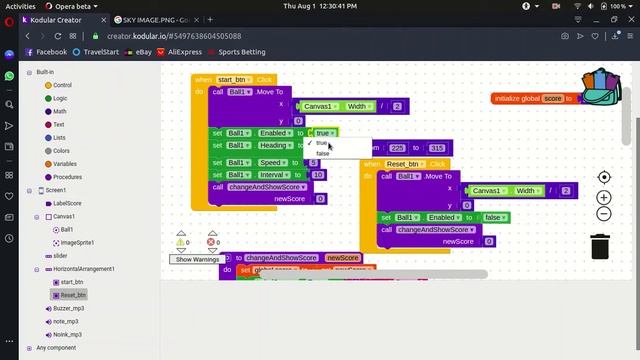
Task: Go back to the previous page
Action: 27,36
